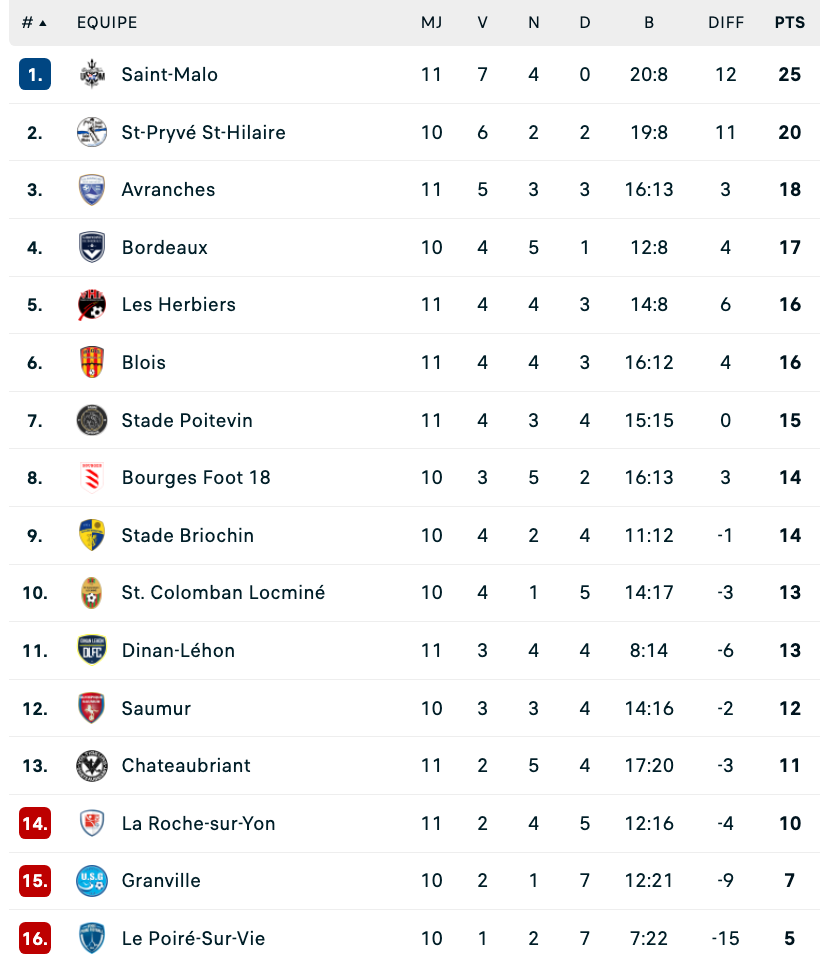Select the EQUIPE column header
820x966 pixels.
tap(107, 23)
